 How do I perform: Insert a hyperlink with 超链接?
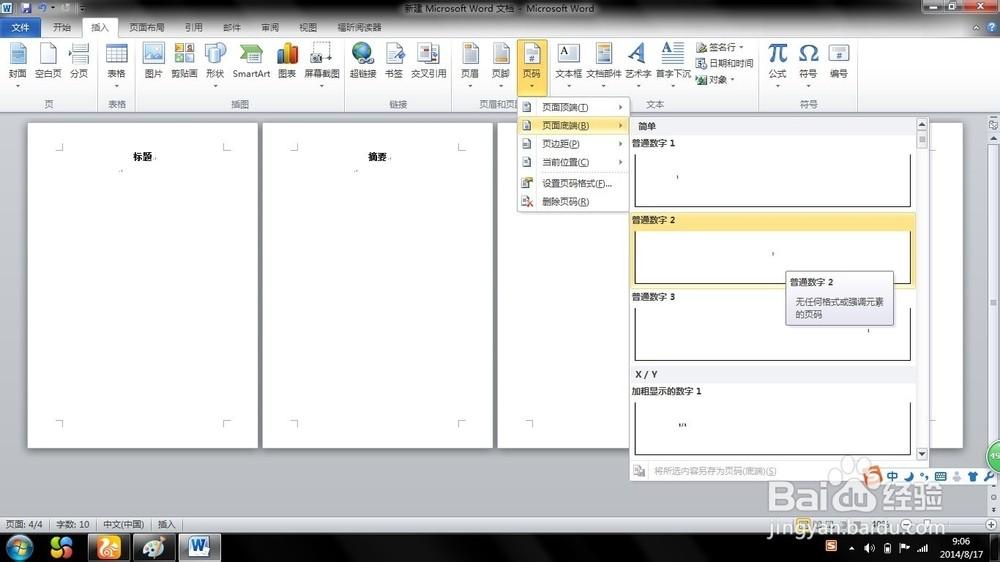point(362,60)
